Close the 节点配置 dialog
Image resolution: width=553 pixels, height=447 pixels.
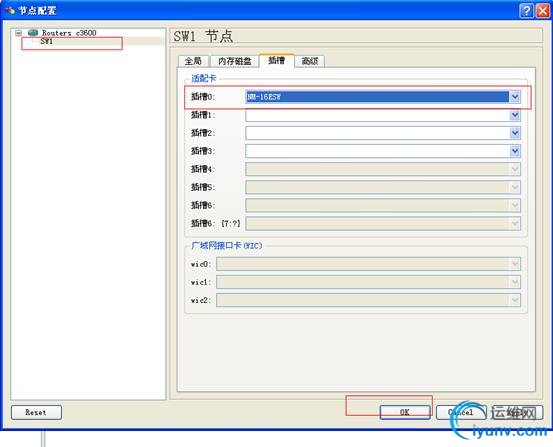(x=542, y=11)
